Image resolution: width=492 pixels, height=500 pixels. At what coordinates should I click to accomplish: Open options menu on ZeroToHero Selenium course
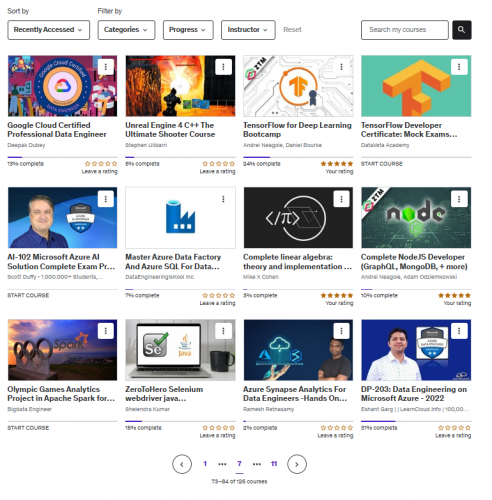[223, 331]
